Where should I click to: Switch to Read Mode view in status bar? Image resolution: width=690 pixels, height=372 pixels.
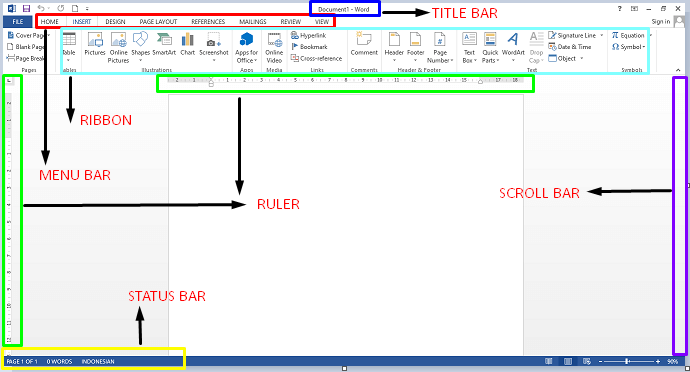click(549, 361)
